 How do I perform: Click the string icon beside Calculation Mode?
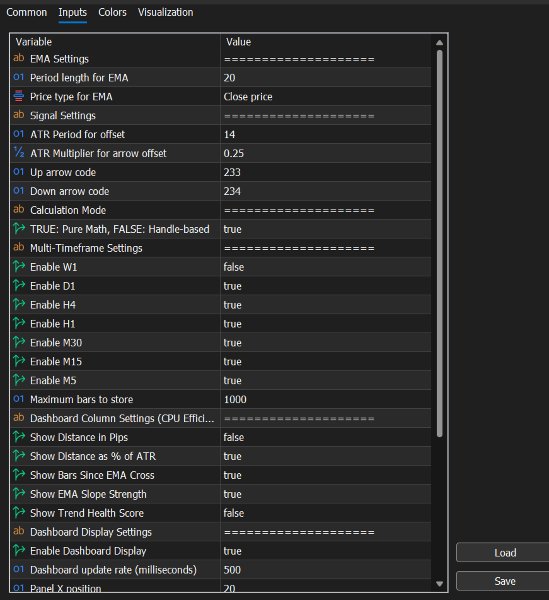[18, 210]
